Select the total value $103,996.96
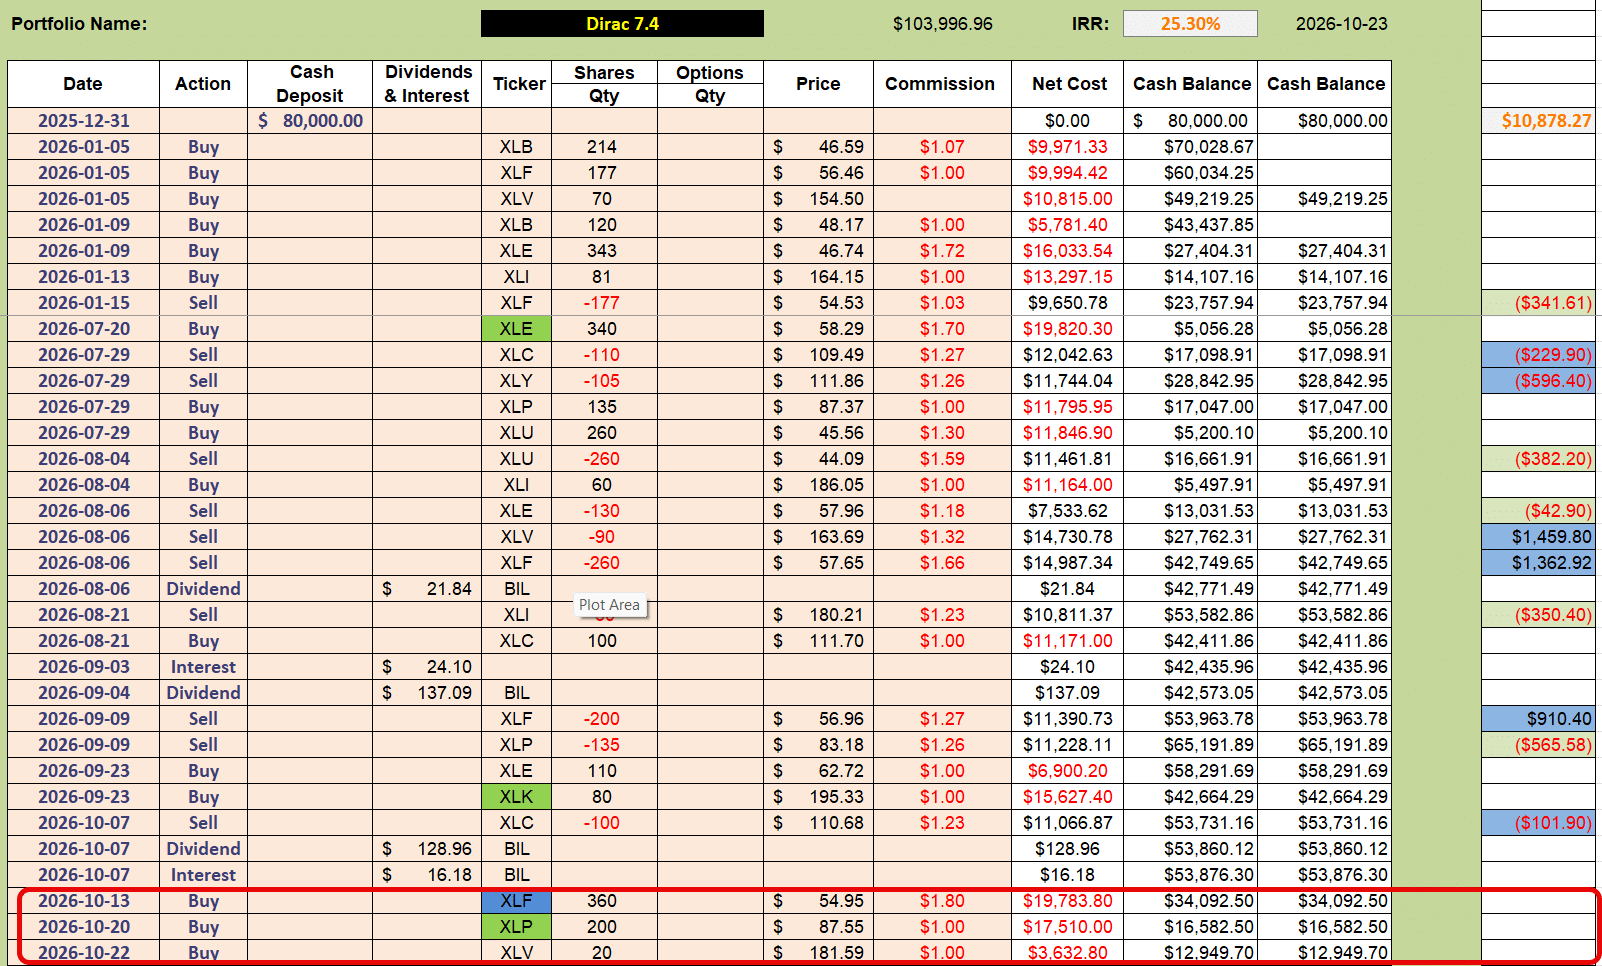Image resolution: width=1602 pixels, height=966 pixels. (943, 24)
